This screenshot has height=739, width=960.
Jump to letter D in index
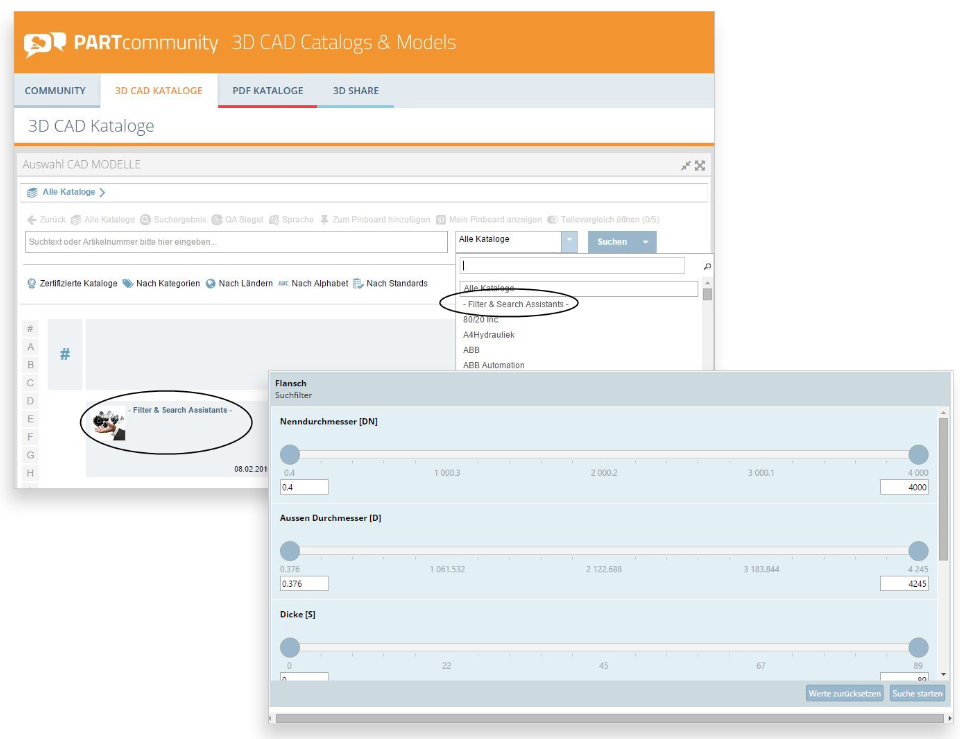[30, 401]
